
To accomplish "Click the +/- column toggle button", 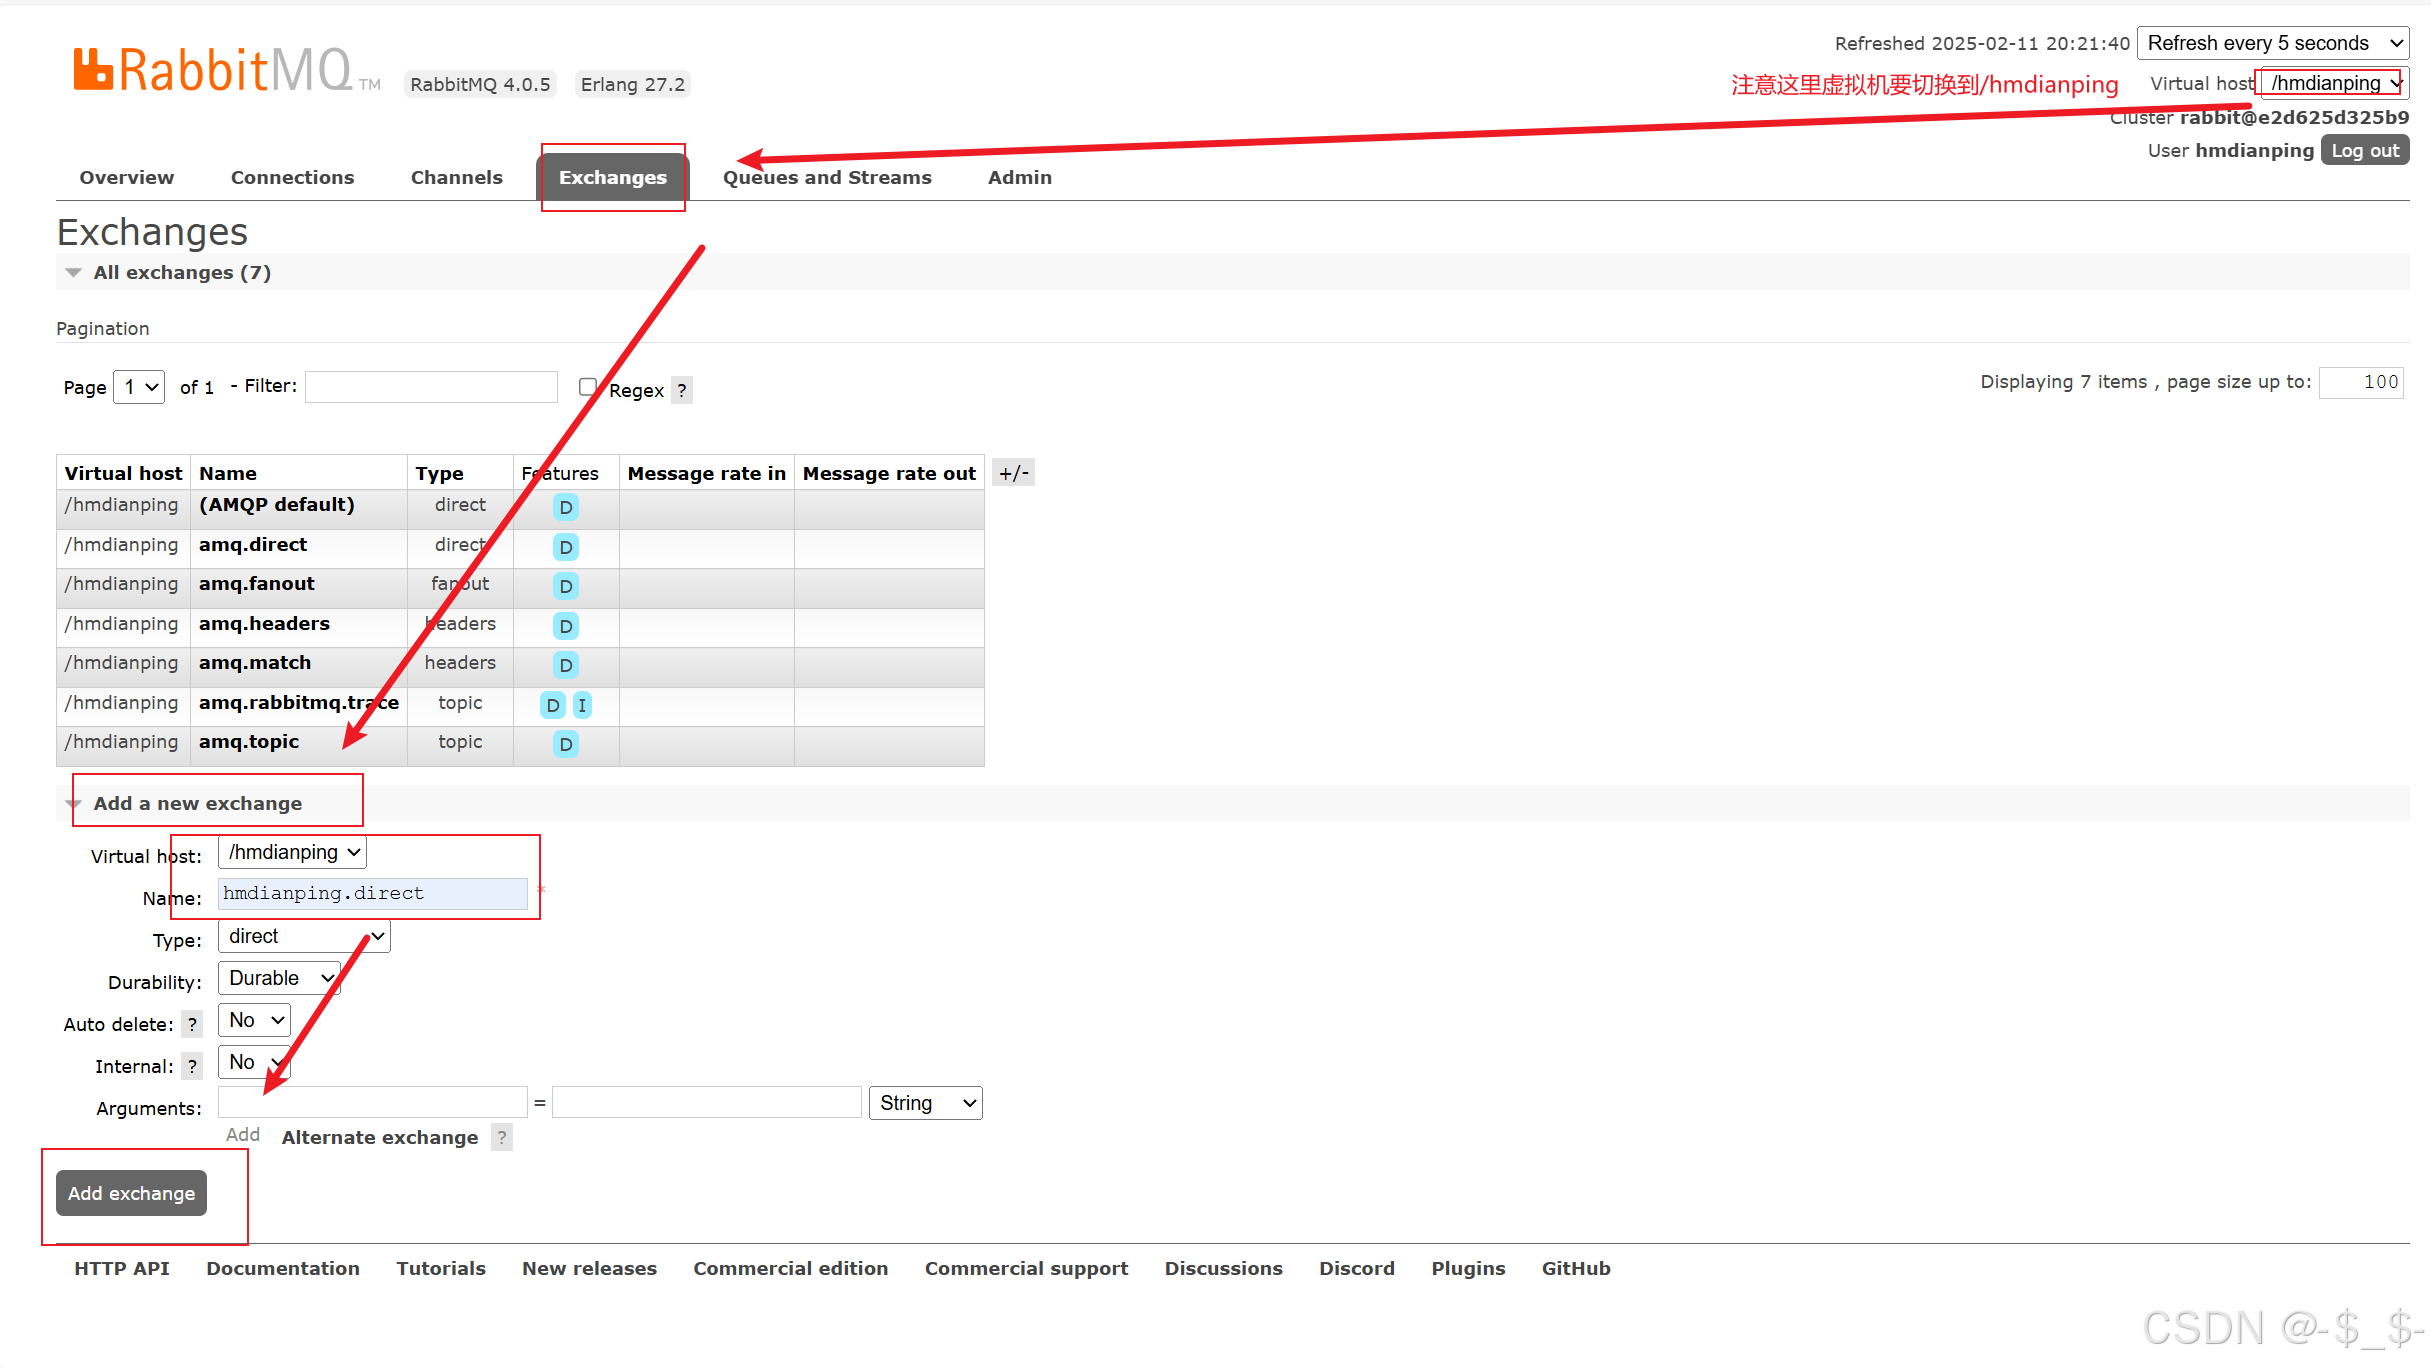I will pyautogui.click(x=1013, y=473).
